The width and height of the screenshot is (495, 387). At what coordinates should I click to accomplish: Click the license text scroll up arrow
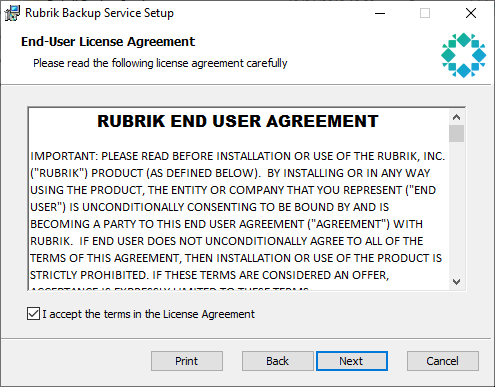click(456, 117)
